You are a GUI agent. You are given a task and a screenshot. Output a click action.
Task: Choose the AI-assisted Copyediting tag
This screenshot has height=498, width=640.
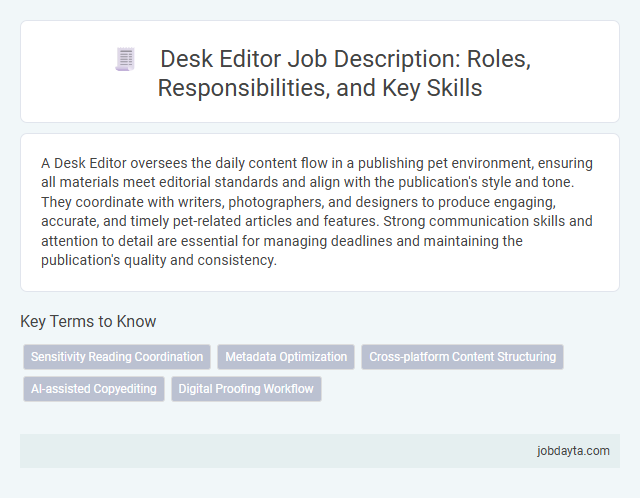pyautogui.click(x=94, y=389)
